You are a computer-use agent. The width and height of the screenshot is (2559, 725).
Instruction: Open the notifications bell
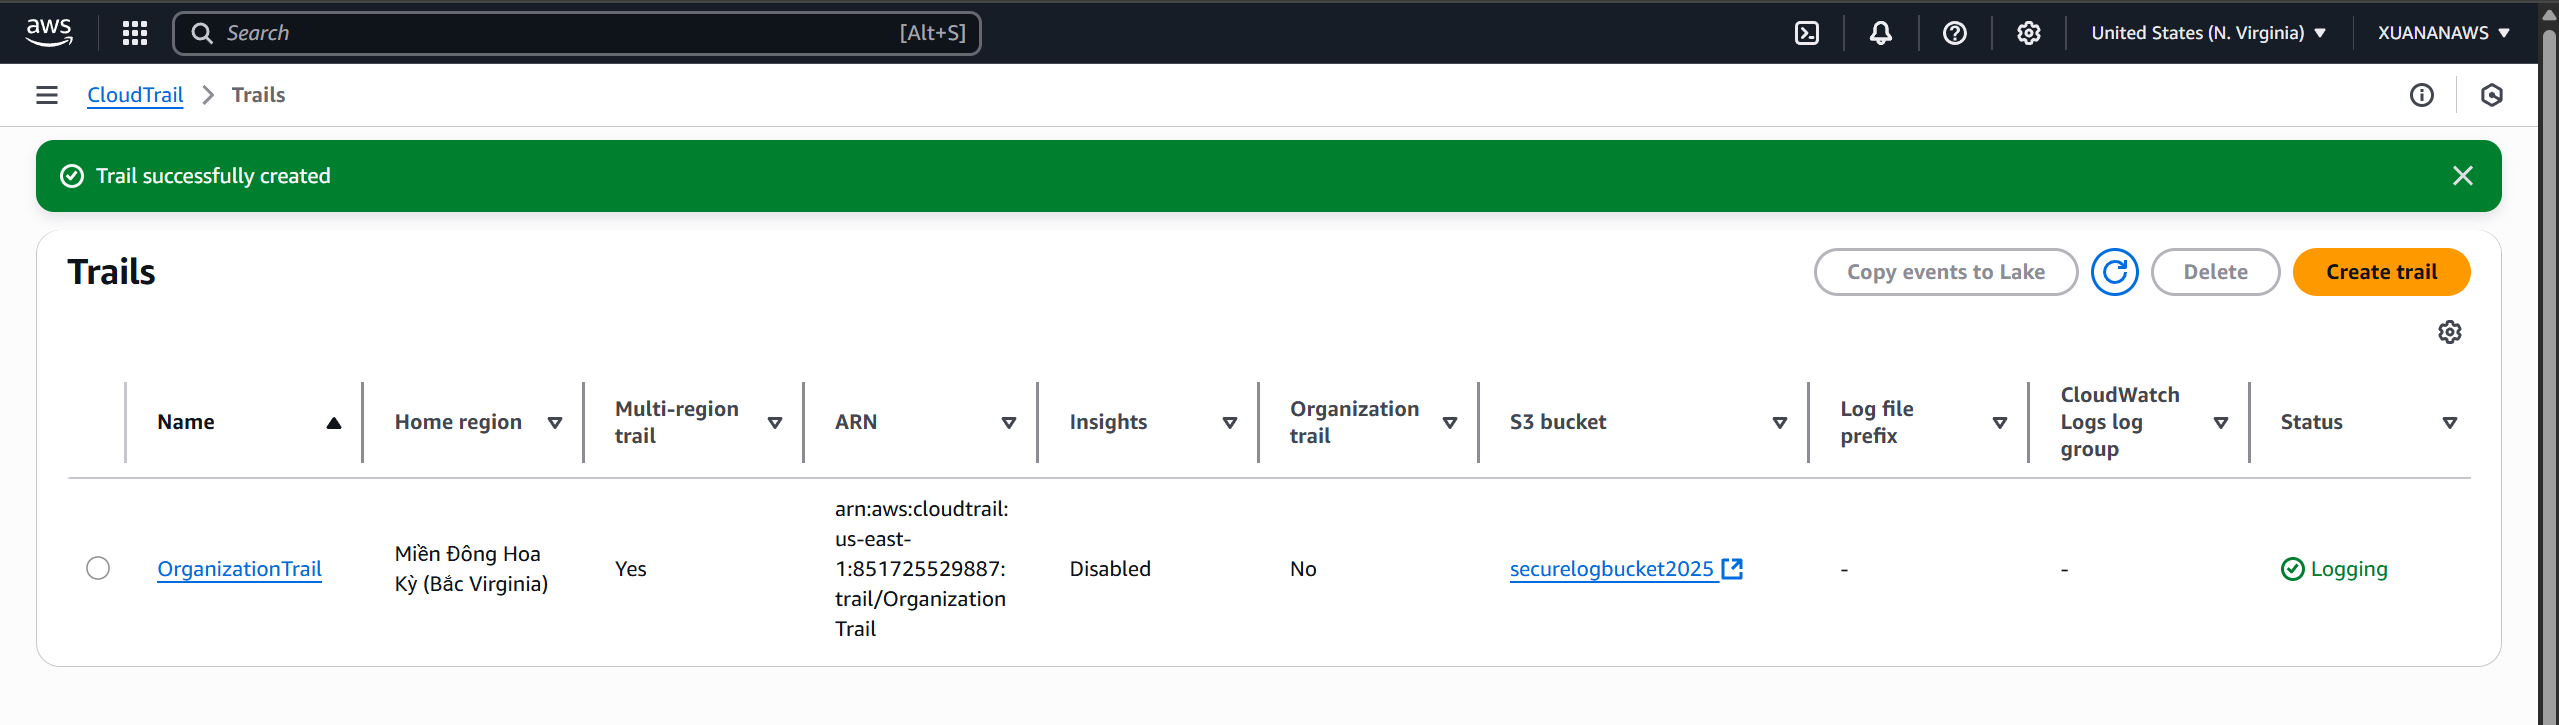1880,33
